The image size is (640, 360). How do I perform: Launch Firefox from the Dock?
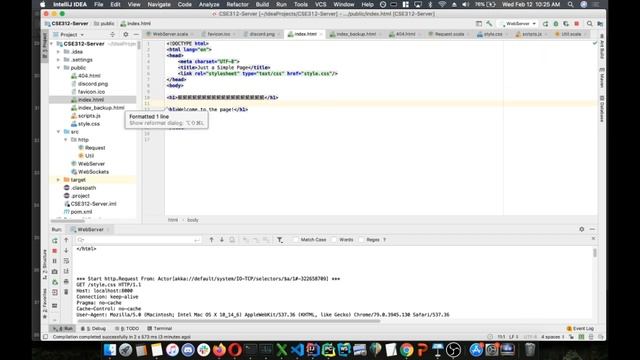219,350
